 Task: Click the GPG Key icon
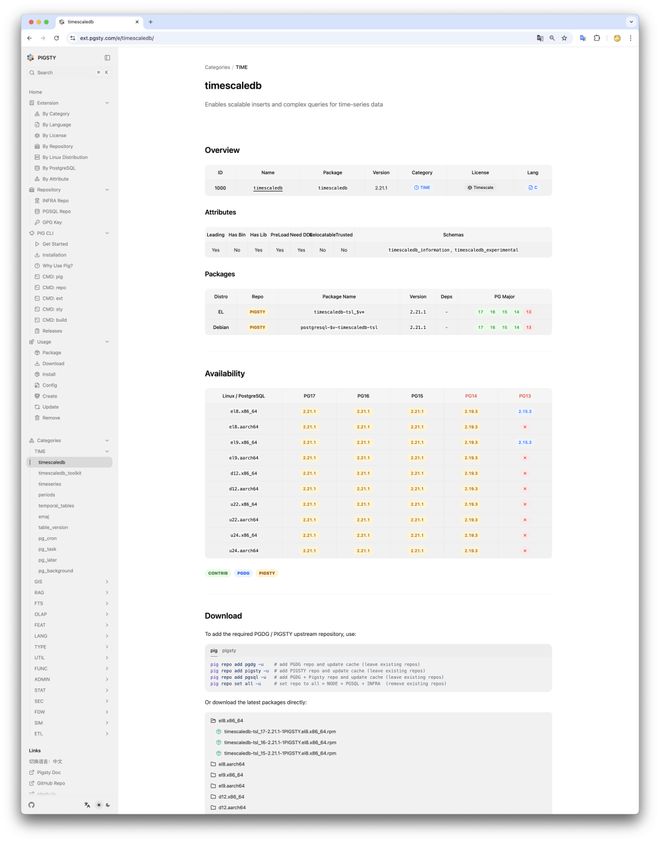coord(37,222)
